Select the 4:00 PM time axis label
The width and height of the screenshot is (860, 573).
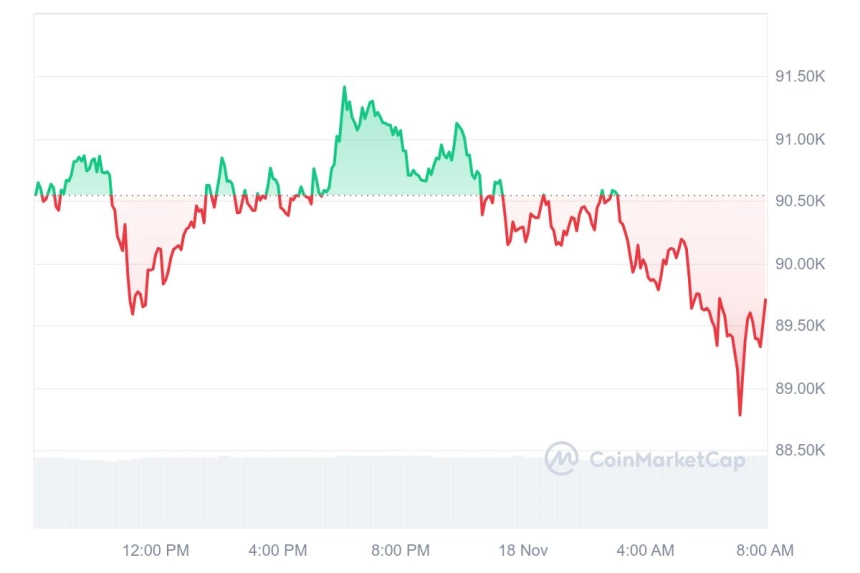278,550
